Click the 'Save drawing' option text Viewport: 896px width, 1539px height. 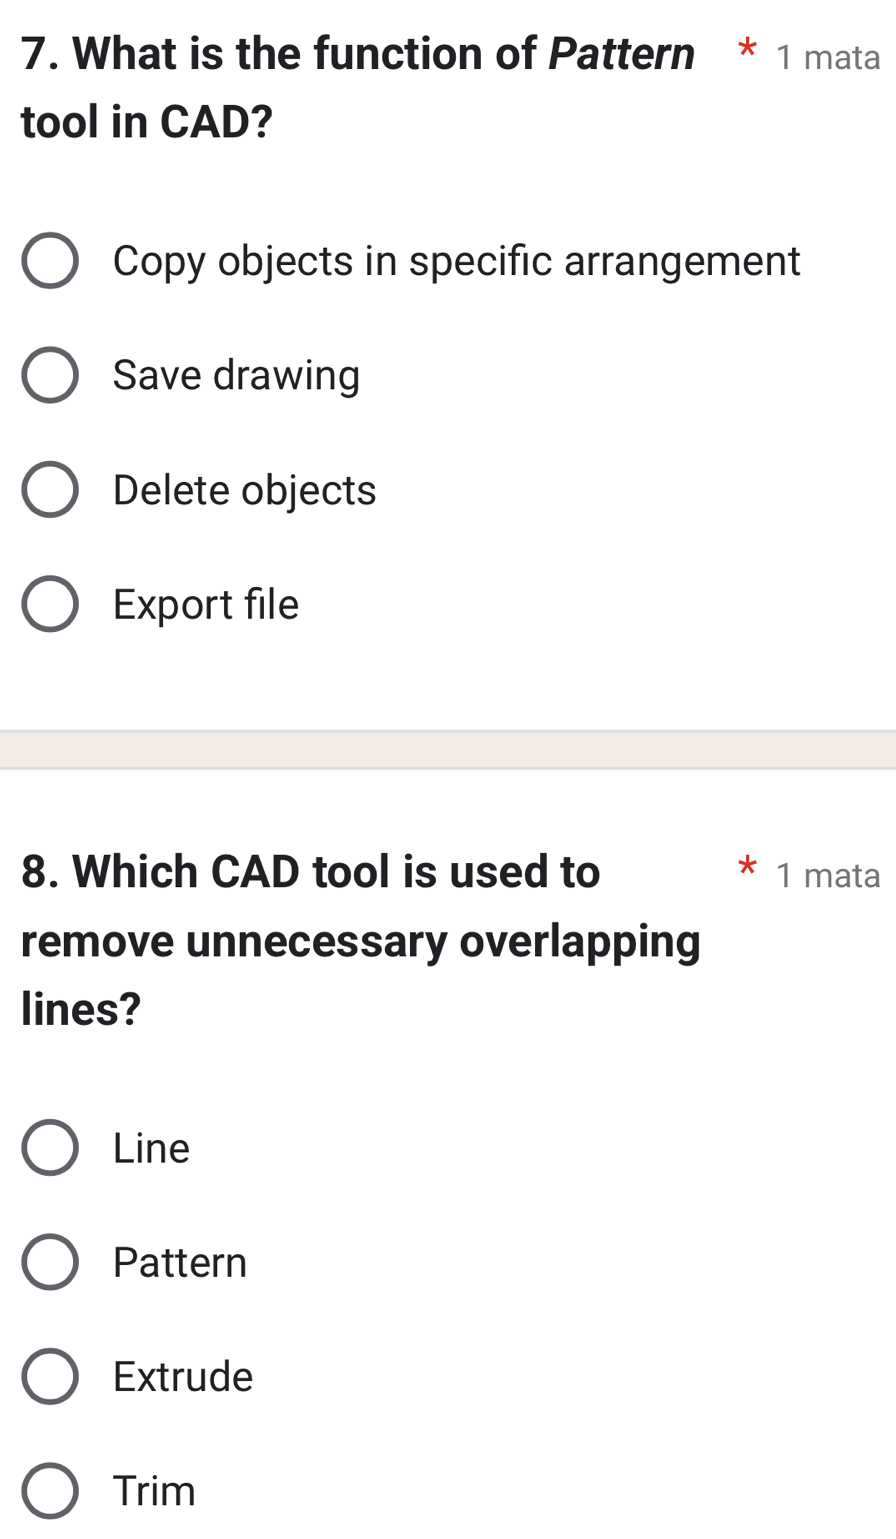pos(236,376)
